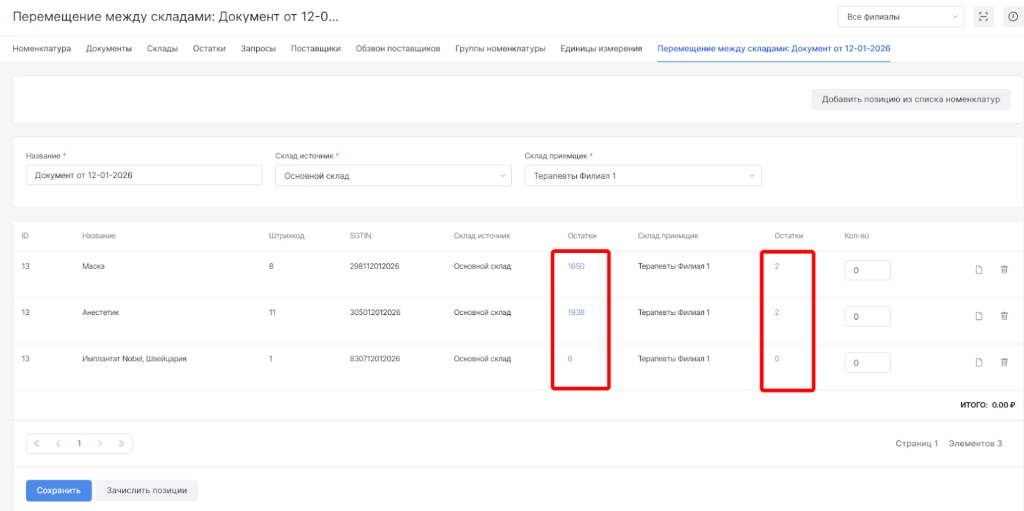Expand the Все филиалы dropdown
Image resolution: width=1024 pixels, height=511 pixels.
coord(901,17)
